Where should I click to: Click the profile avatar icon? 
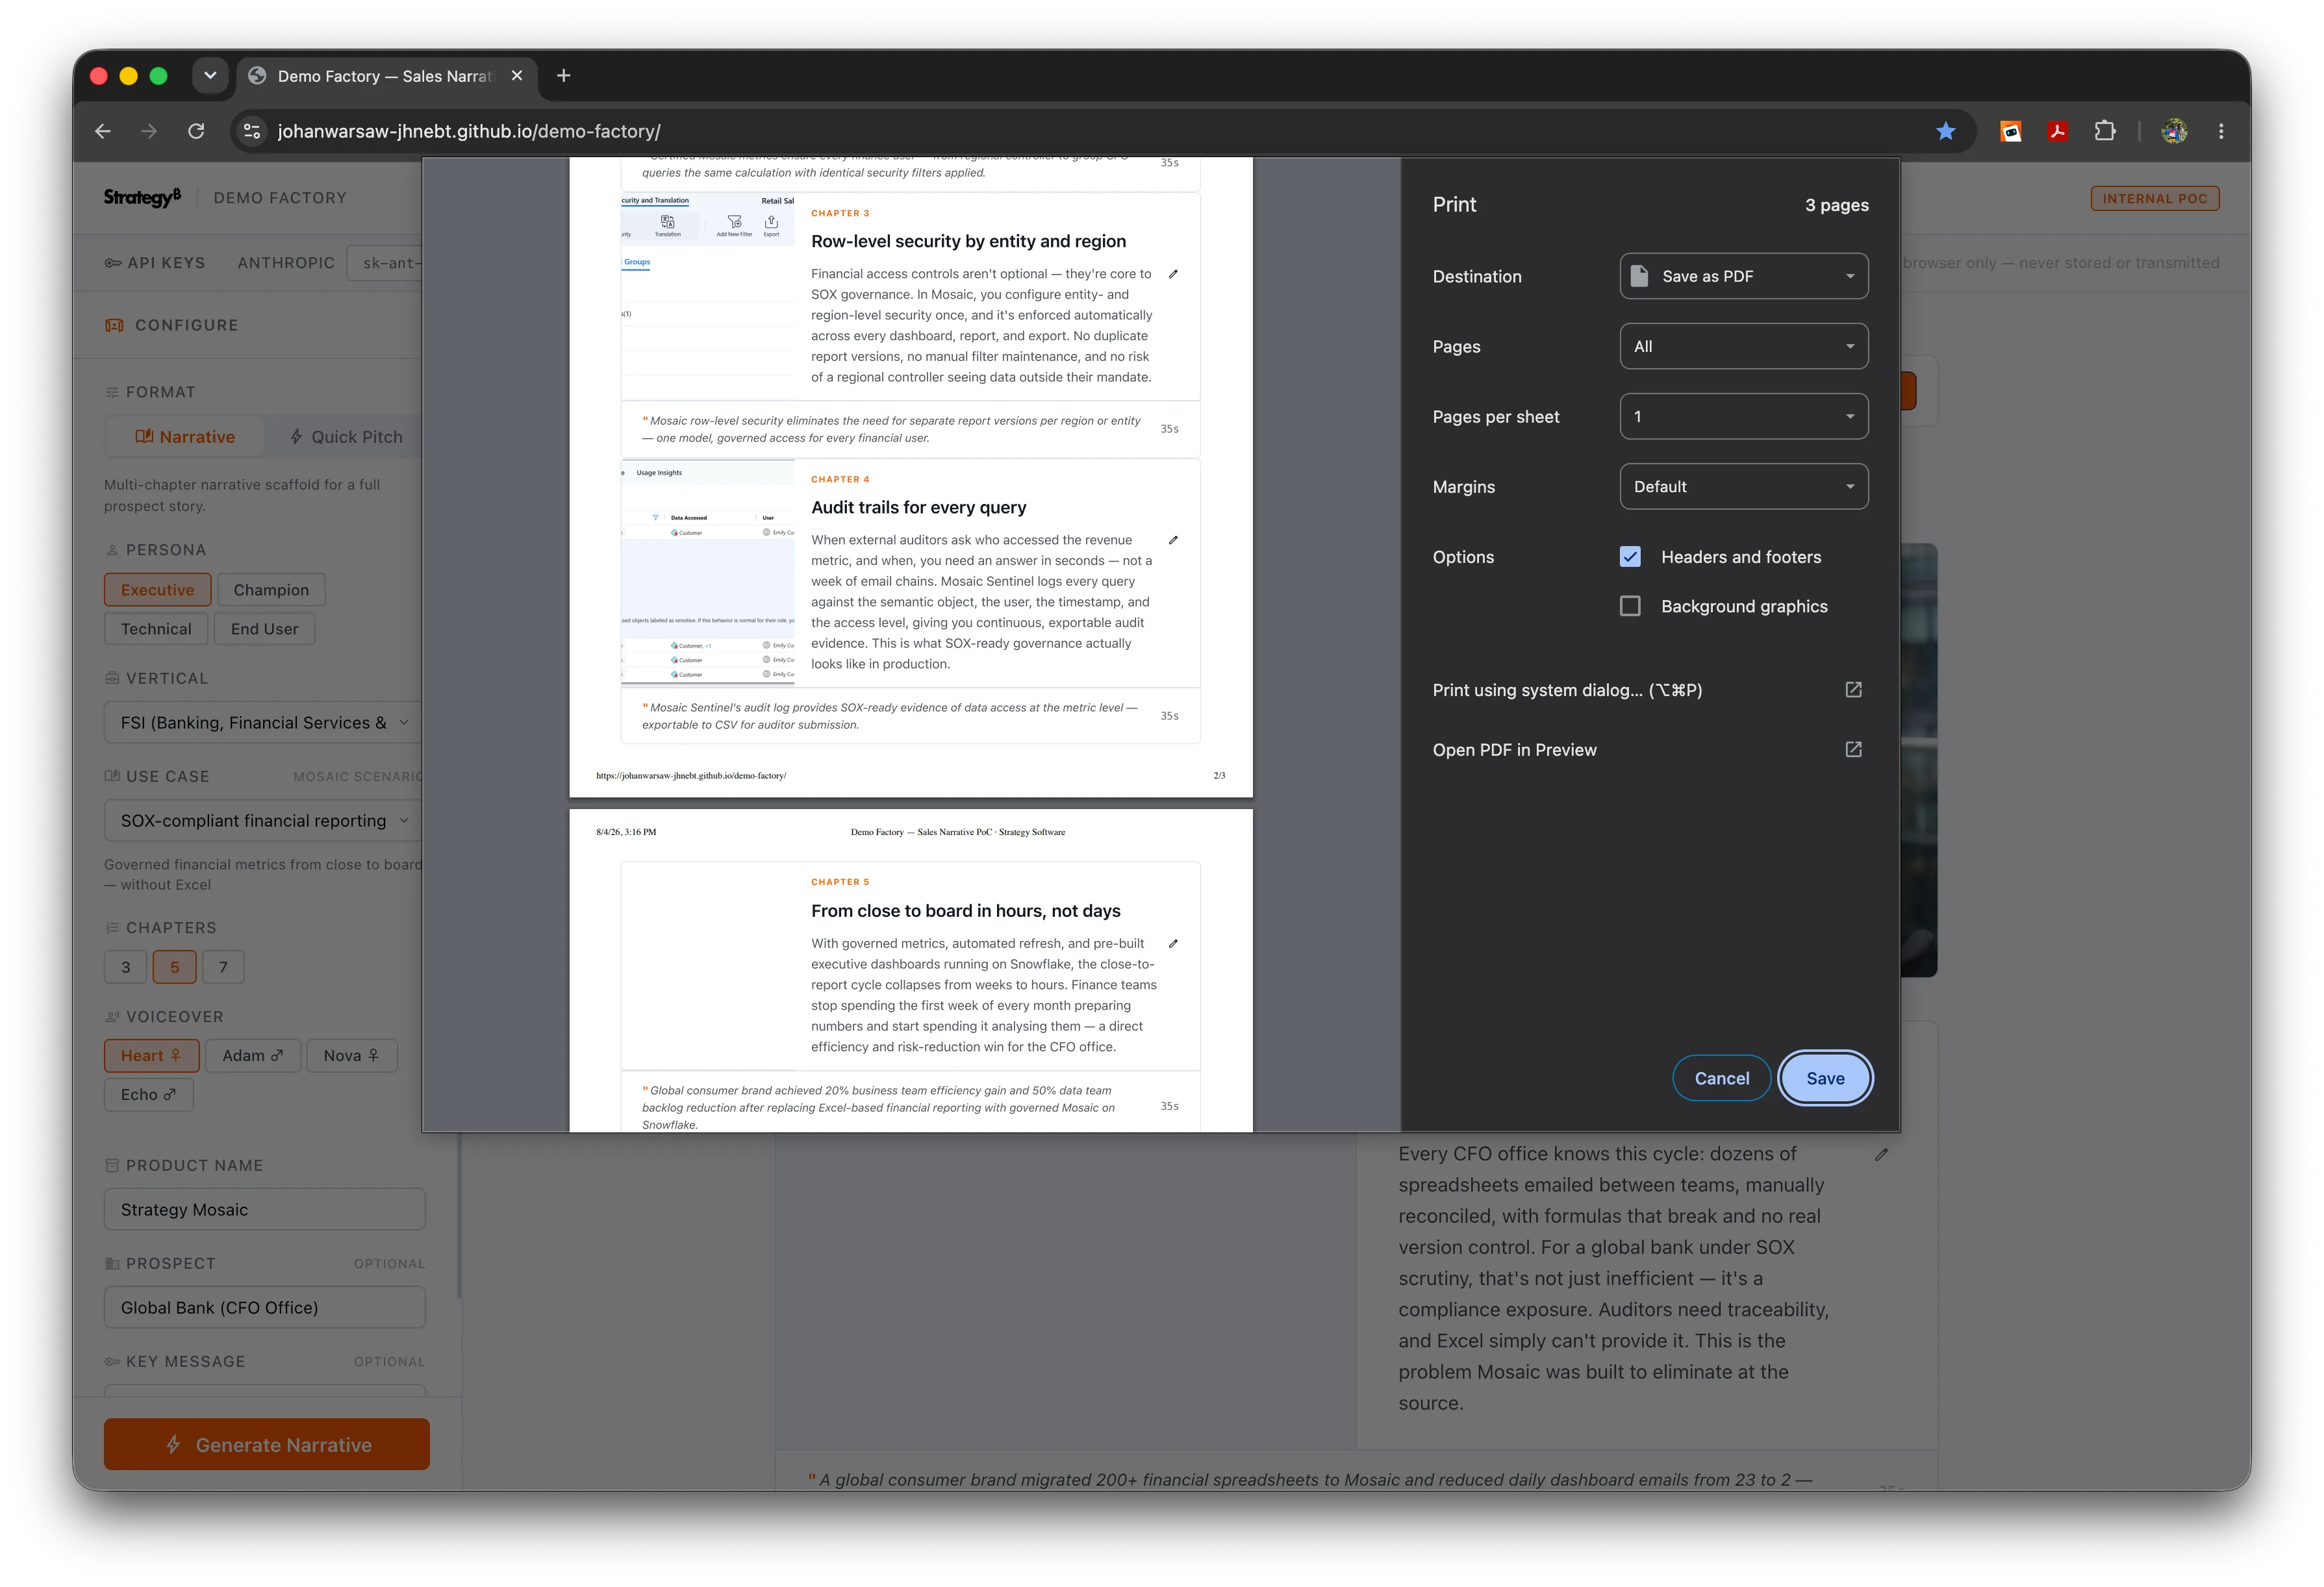coord(2174,131)
